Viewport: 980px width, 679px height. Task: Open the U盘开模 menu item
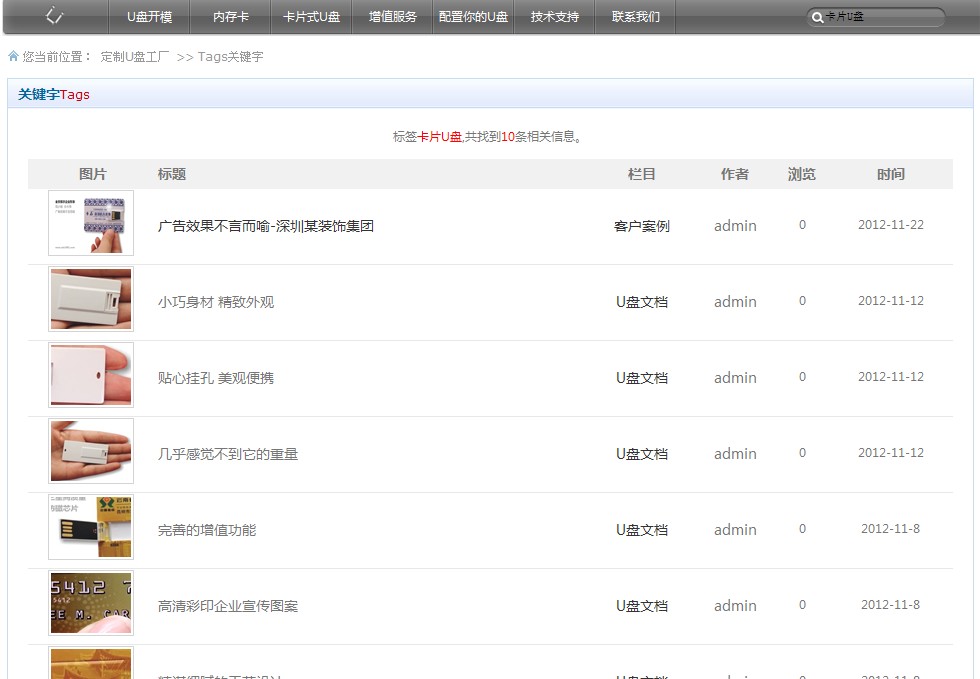[149, 17]
